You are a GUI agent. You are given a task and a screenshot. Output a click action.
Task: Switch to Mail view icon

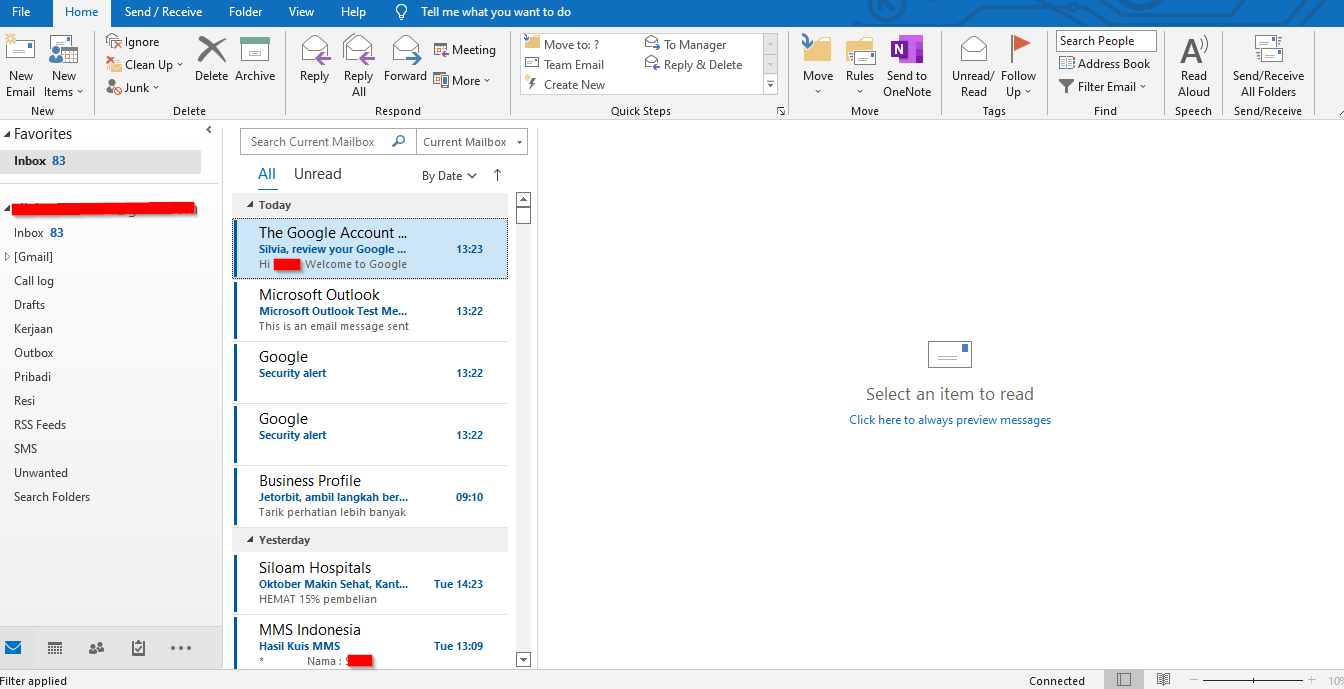(13, 648)
